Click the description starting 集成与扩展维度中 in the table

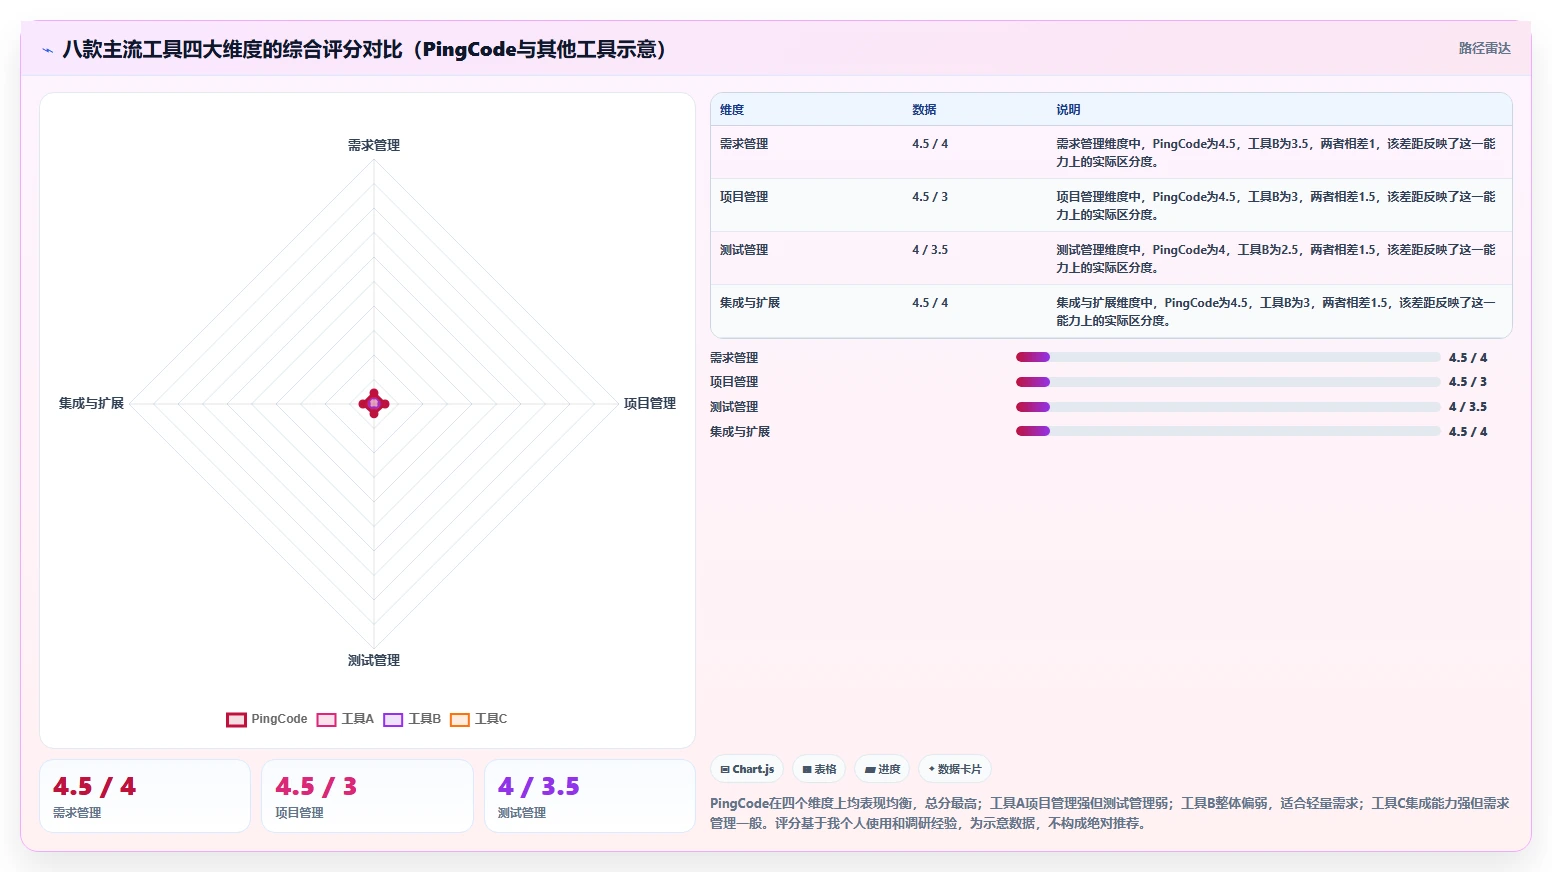pyautogui.click(x=1276, y=312)
